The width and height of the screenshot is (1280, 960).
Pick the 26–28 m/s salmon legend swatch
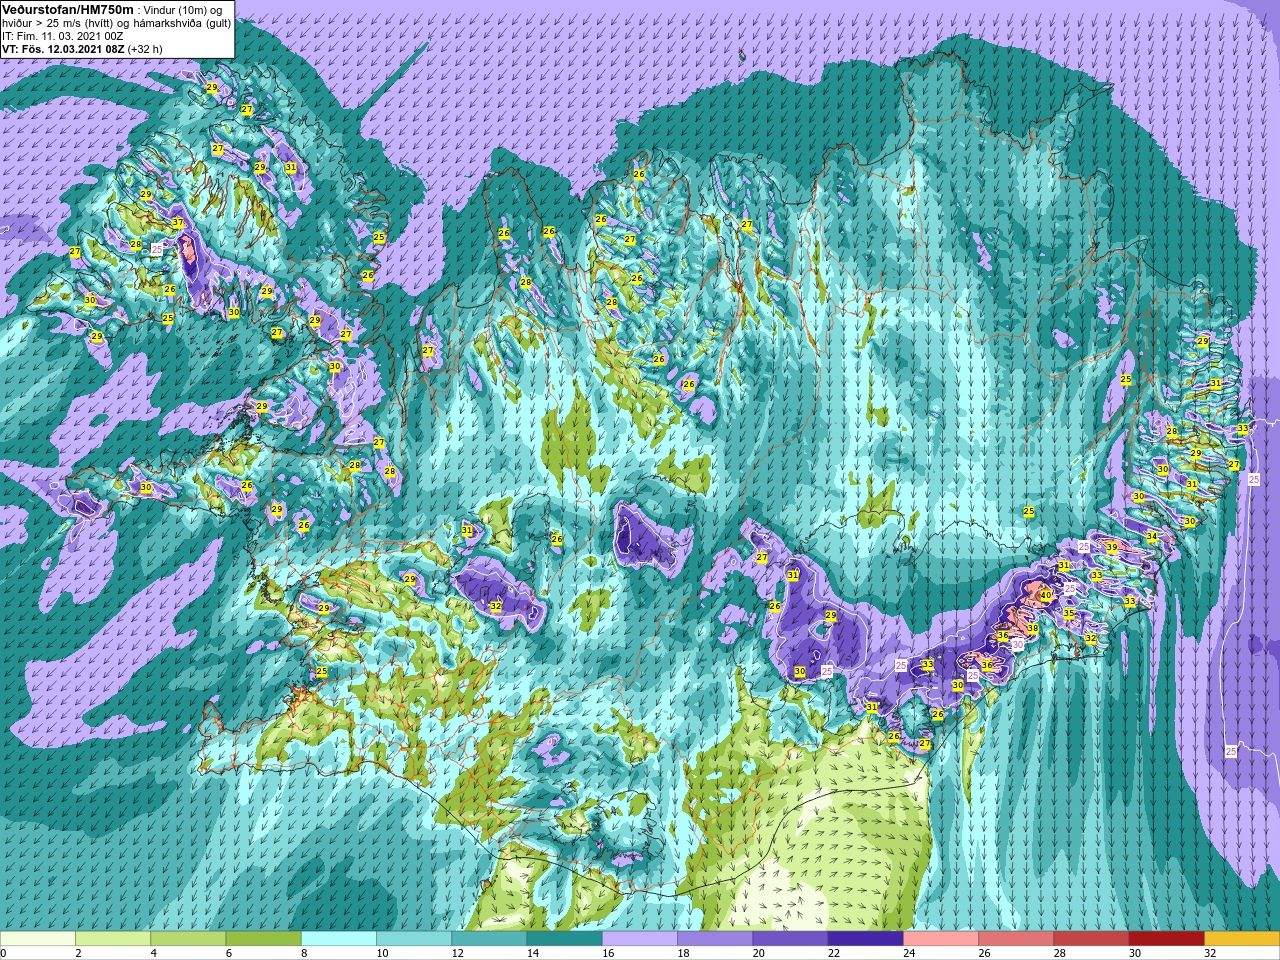(1016, 939)
